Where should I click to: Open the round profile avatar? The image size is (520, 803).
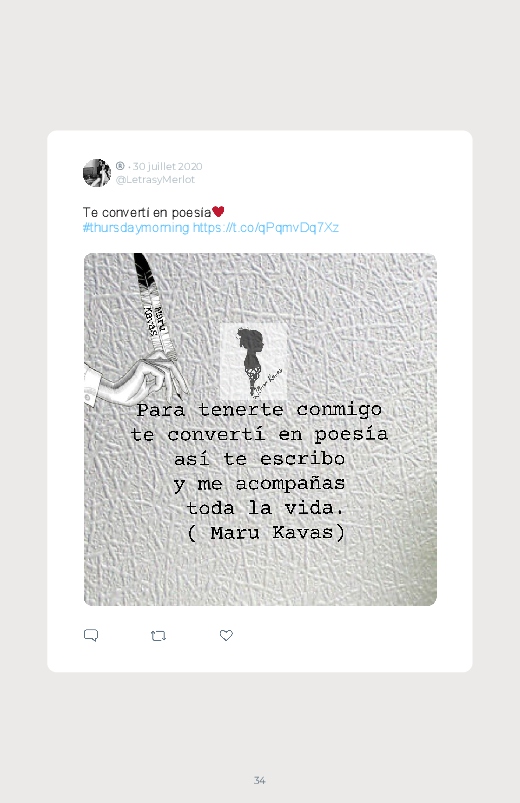pos(97,173)
